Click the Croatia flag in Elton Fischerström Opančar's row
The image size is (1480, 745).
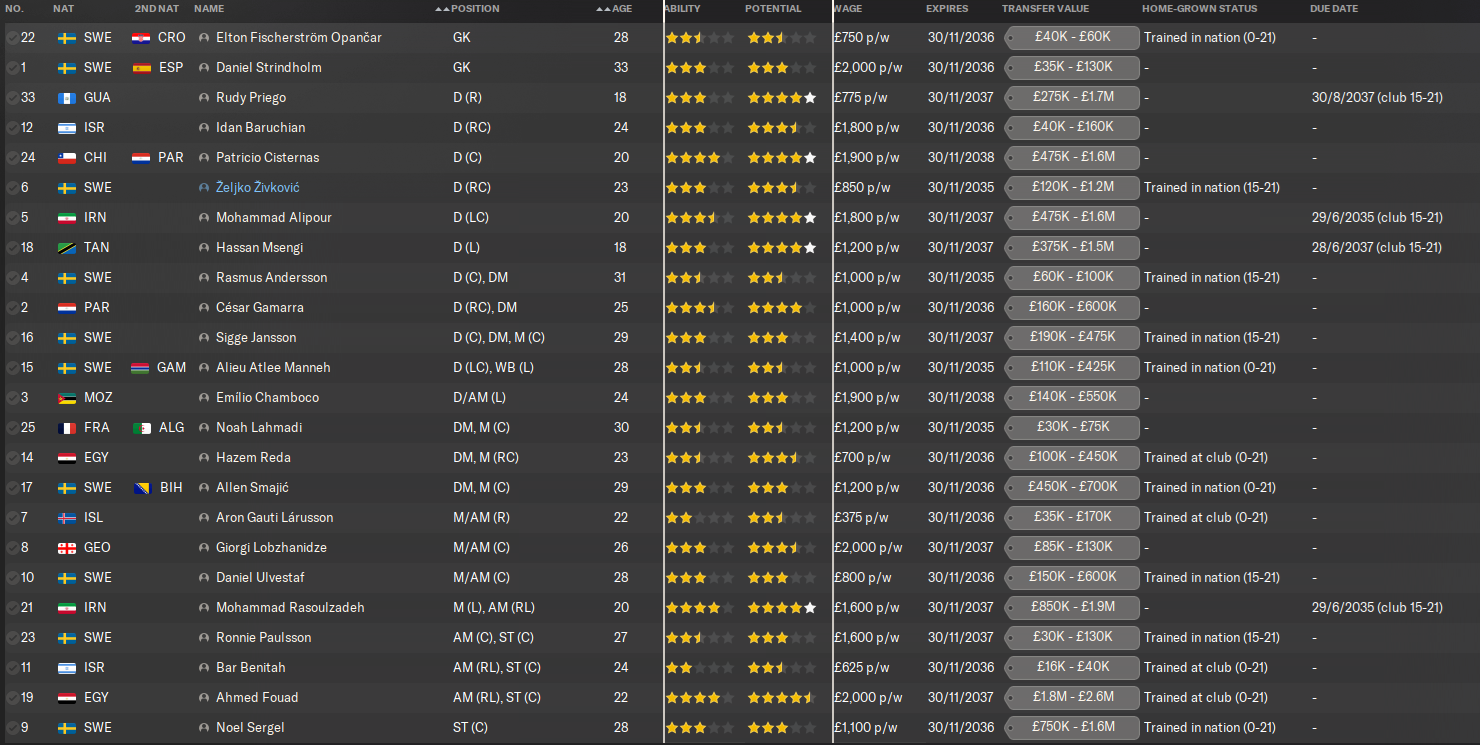141,38
